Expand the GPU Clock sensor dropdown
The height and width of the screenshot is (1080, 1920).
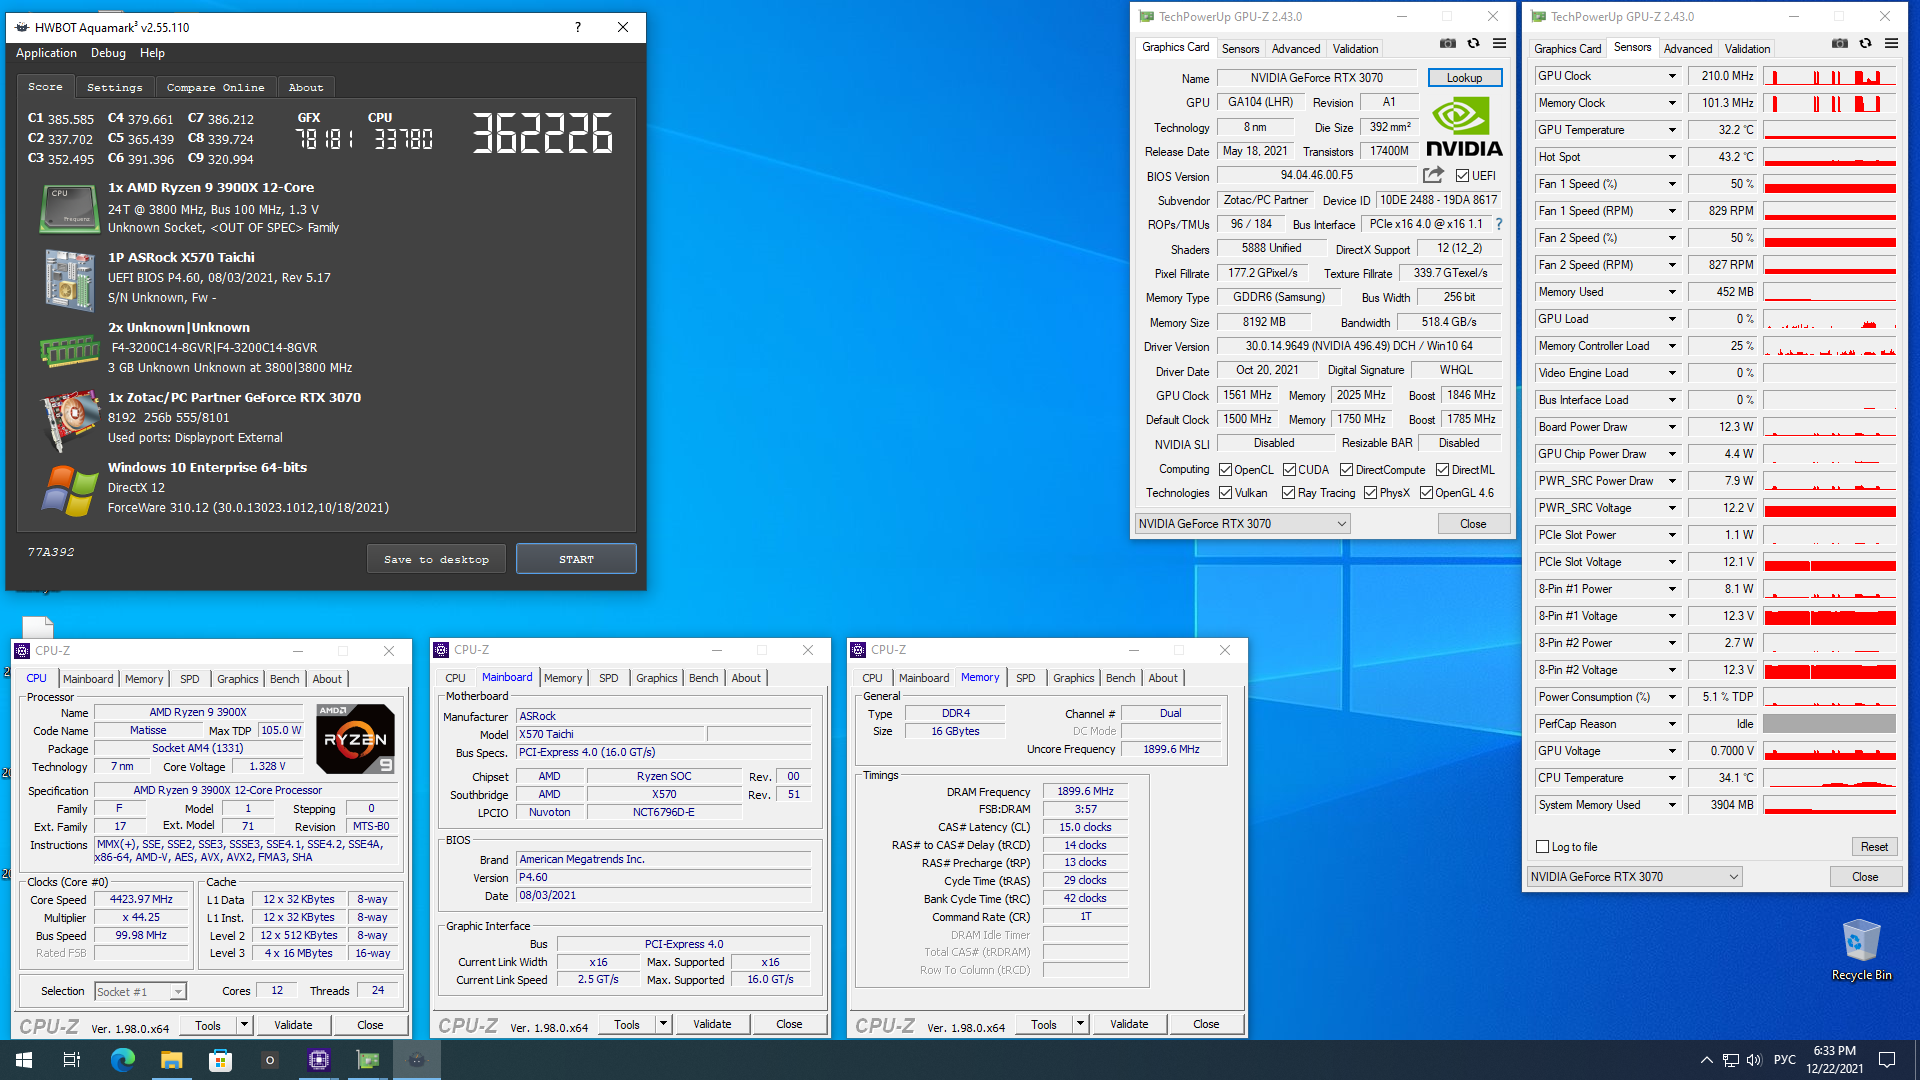tap(1671, 76)
